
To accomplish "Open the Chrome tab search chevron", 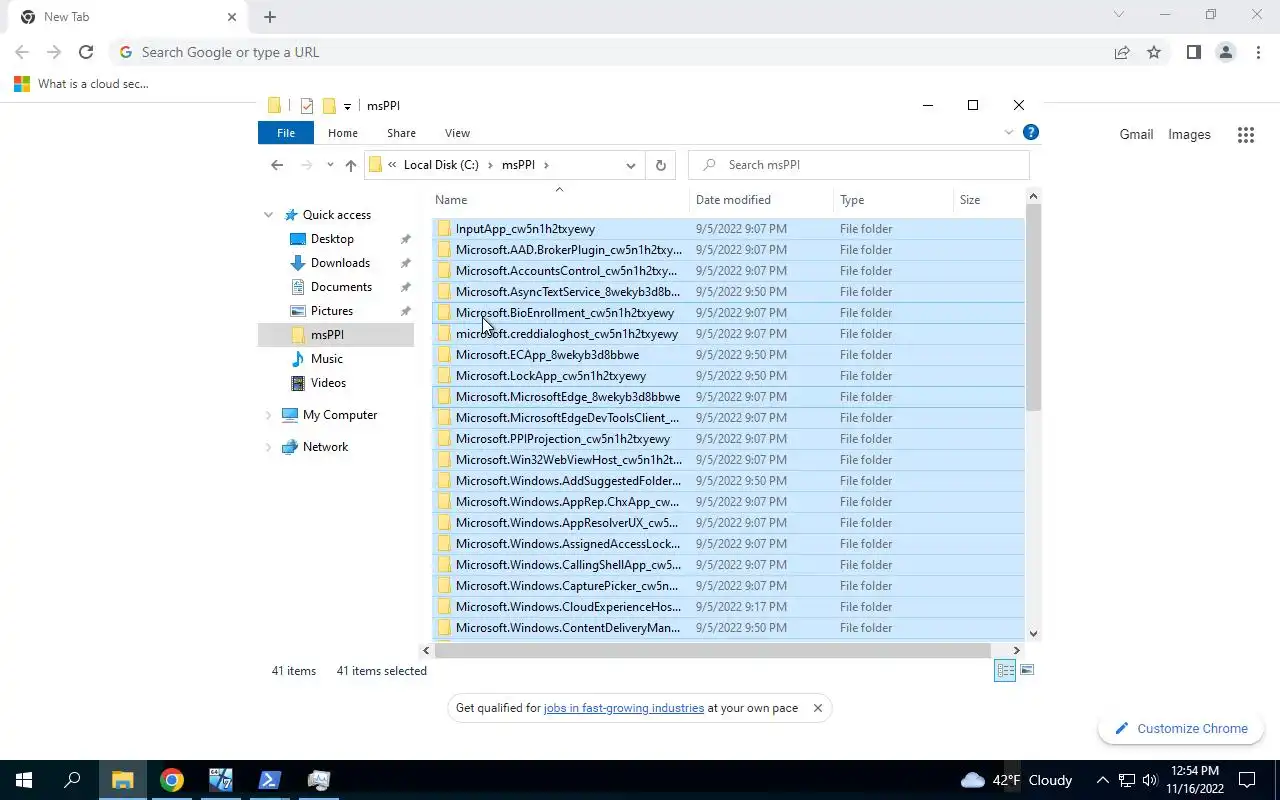I will click(x=1119, y=14).
